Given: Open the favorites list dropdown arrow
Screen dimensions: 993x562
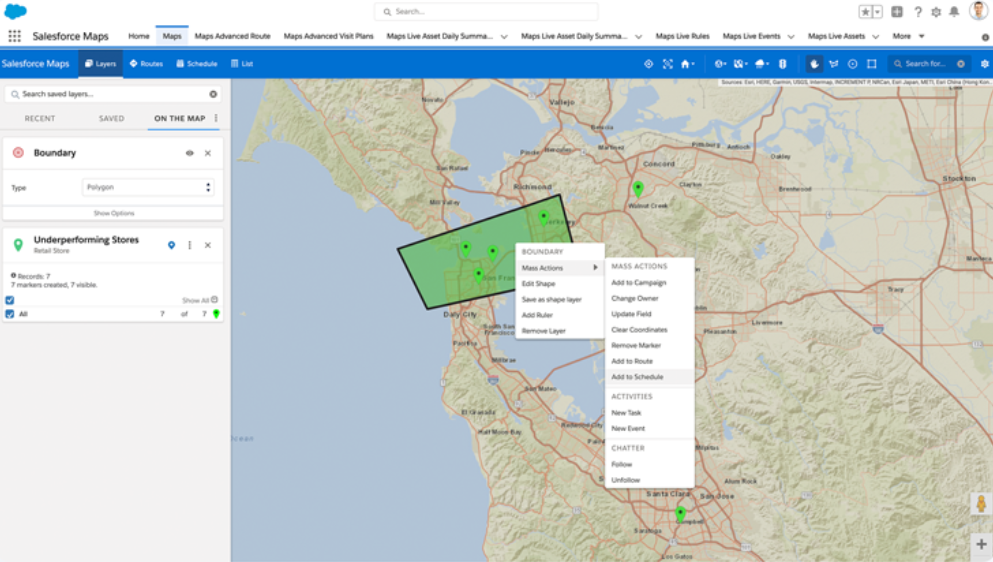Looking at the screenshot, I should pyautogui.click(x=878, y=11).
